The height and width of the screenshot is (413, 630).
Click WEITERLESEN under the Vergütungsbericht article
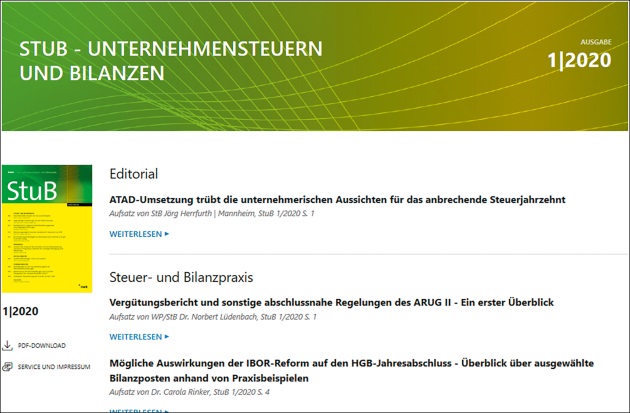pyautogui.click(x=136, y=337)
